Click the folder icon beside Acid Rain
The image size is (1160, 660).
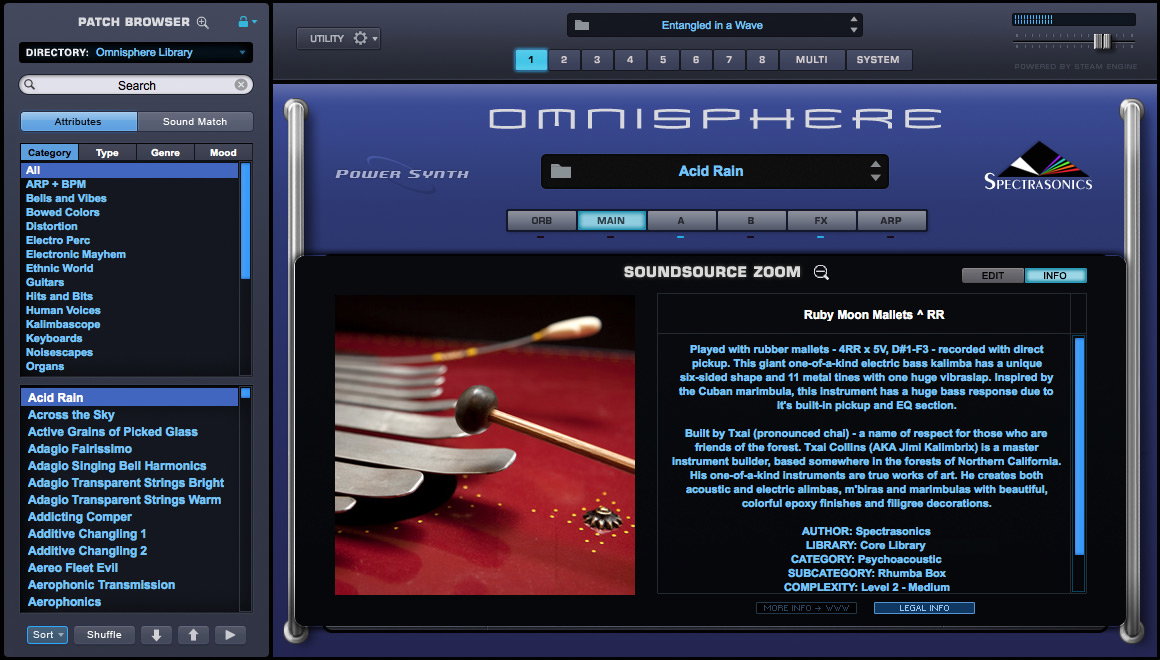[561, 171]
